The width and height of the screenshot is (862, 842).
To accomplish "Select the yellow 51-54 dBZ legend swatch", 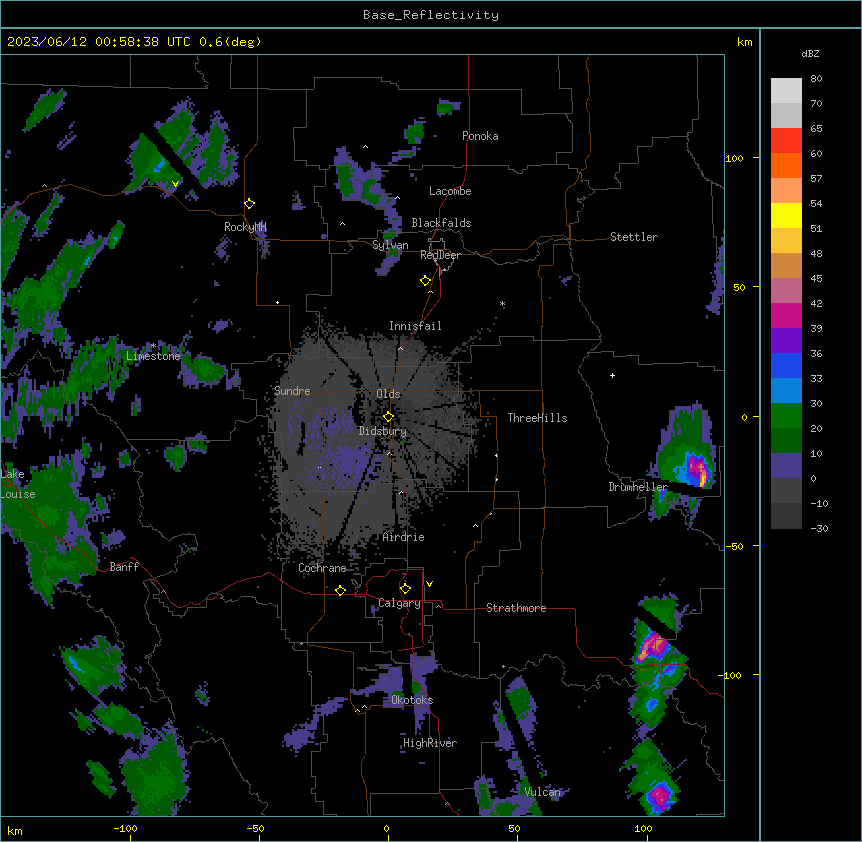I will (786, 215).
